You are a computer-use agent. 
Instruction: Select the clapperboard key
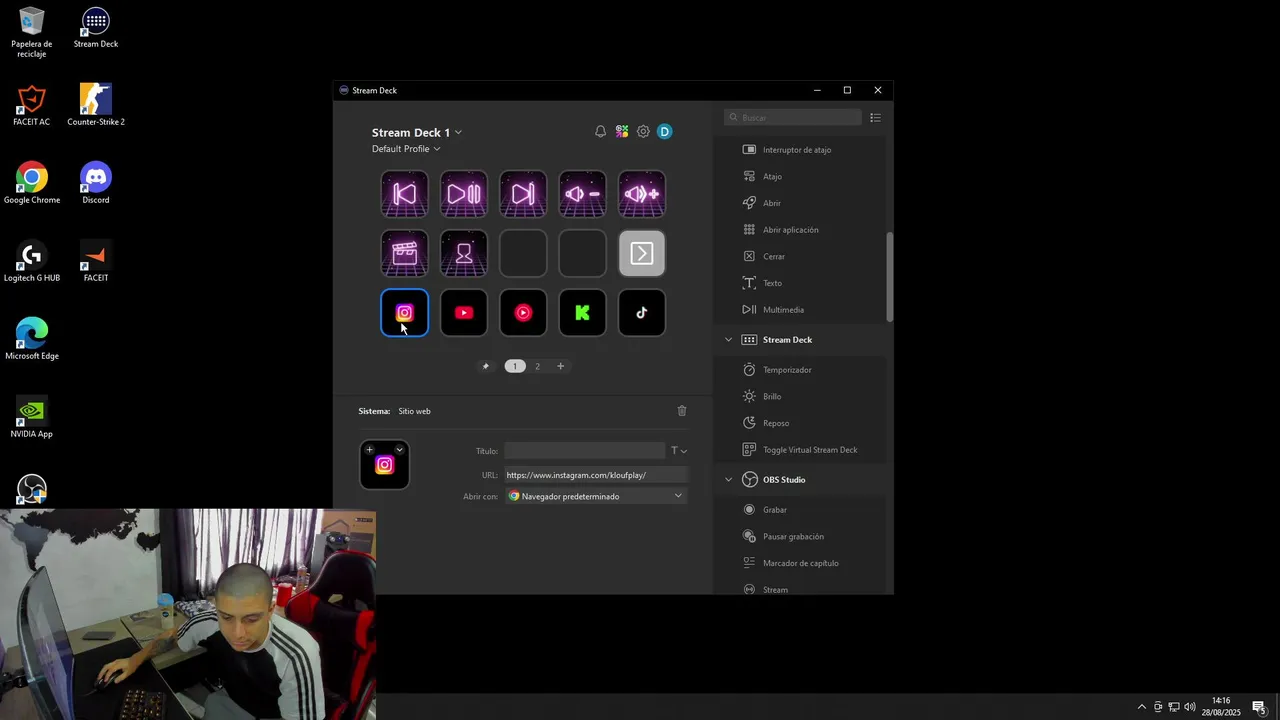pyautogui.click(x=405, y=253)
